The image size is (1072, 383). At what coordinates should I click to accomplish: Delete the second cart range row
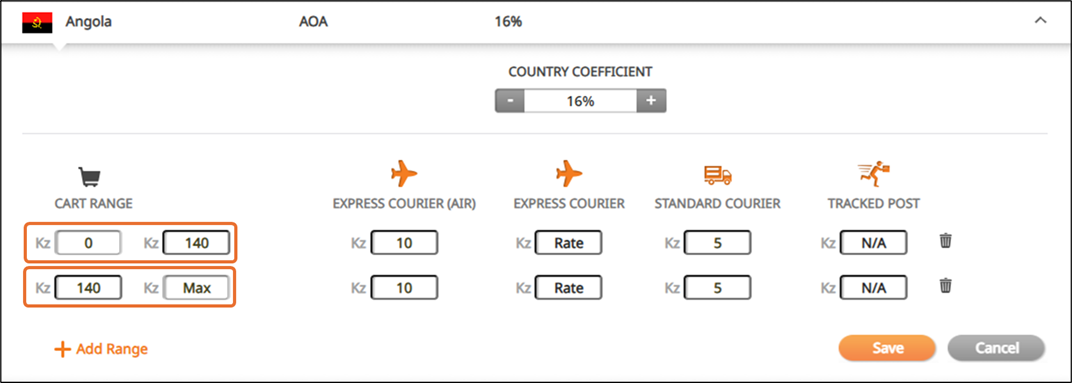pos(946,285)
